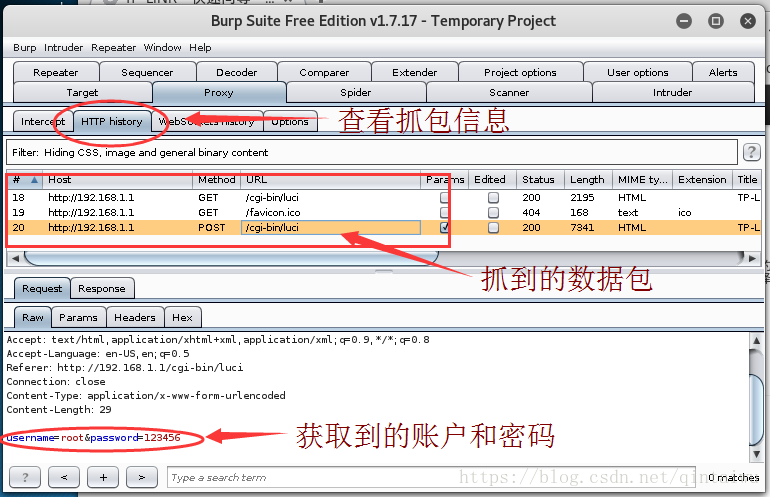
Task: Sort by Length column header
Action: click(x=588, y=180)
